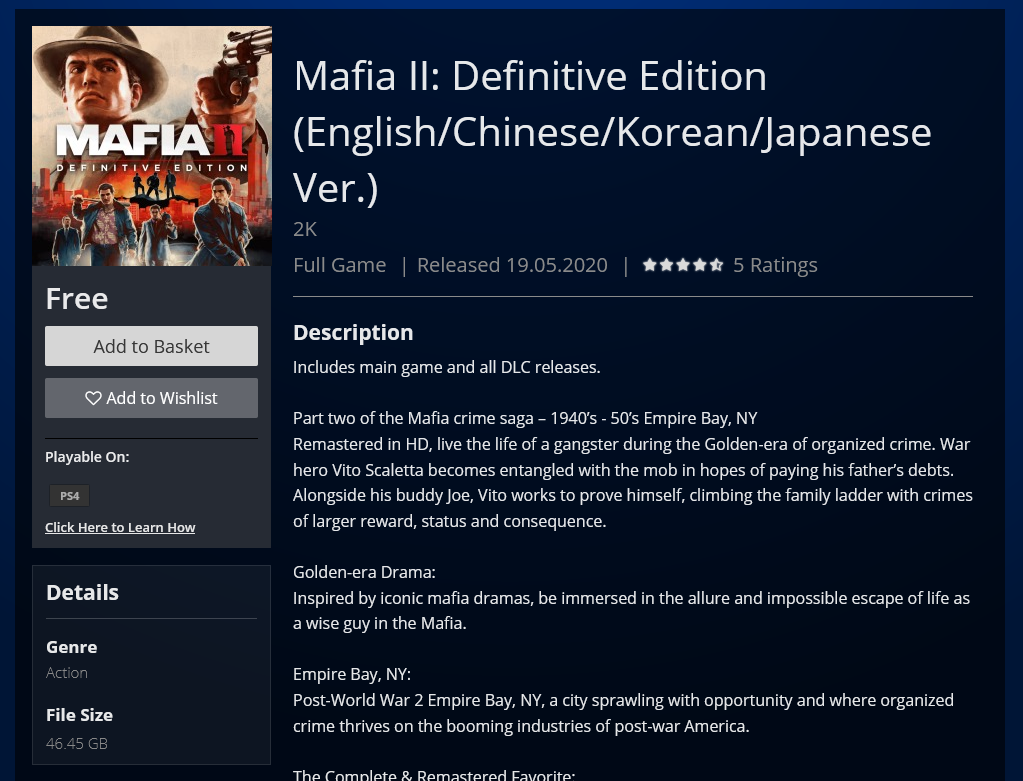Click the PS4 platform badge

[x=69, y=496]
